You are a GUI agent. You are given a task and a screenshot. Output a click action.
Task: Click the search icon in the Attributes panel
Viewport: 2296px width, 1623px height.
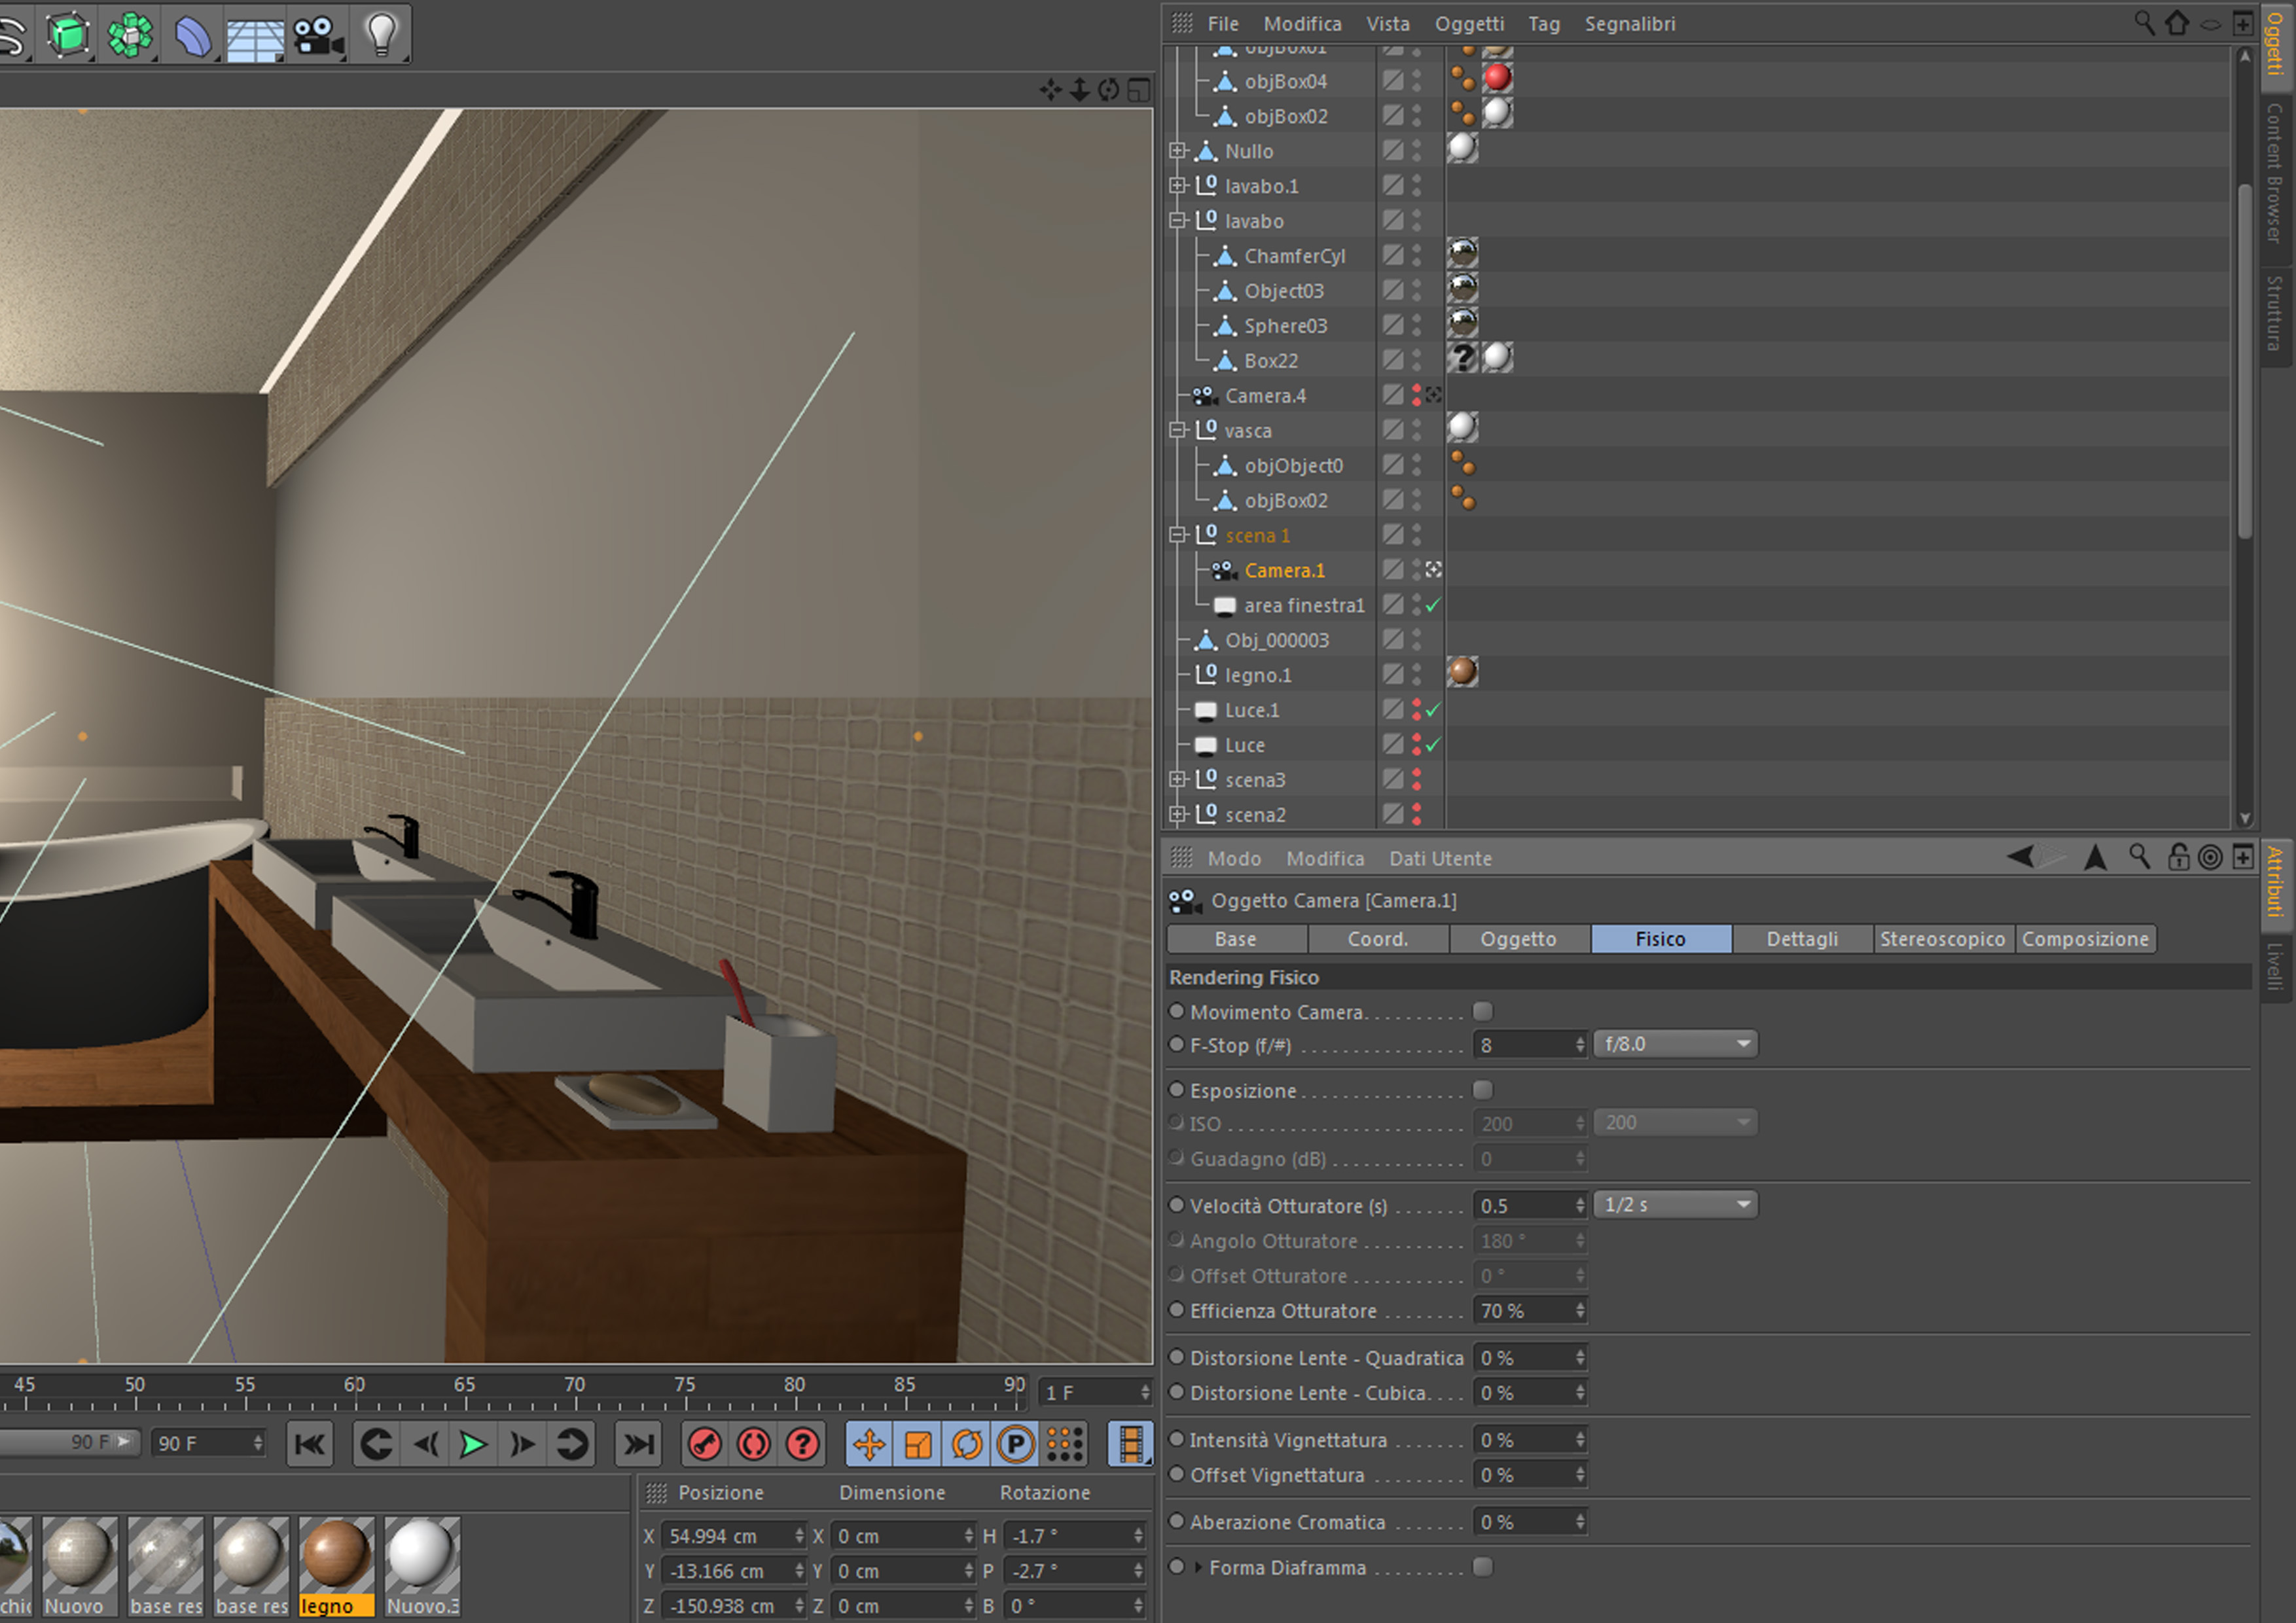coord(2139,857)
